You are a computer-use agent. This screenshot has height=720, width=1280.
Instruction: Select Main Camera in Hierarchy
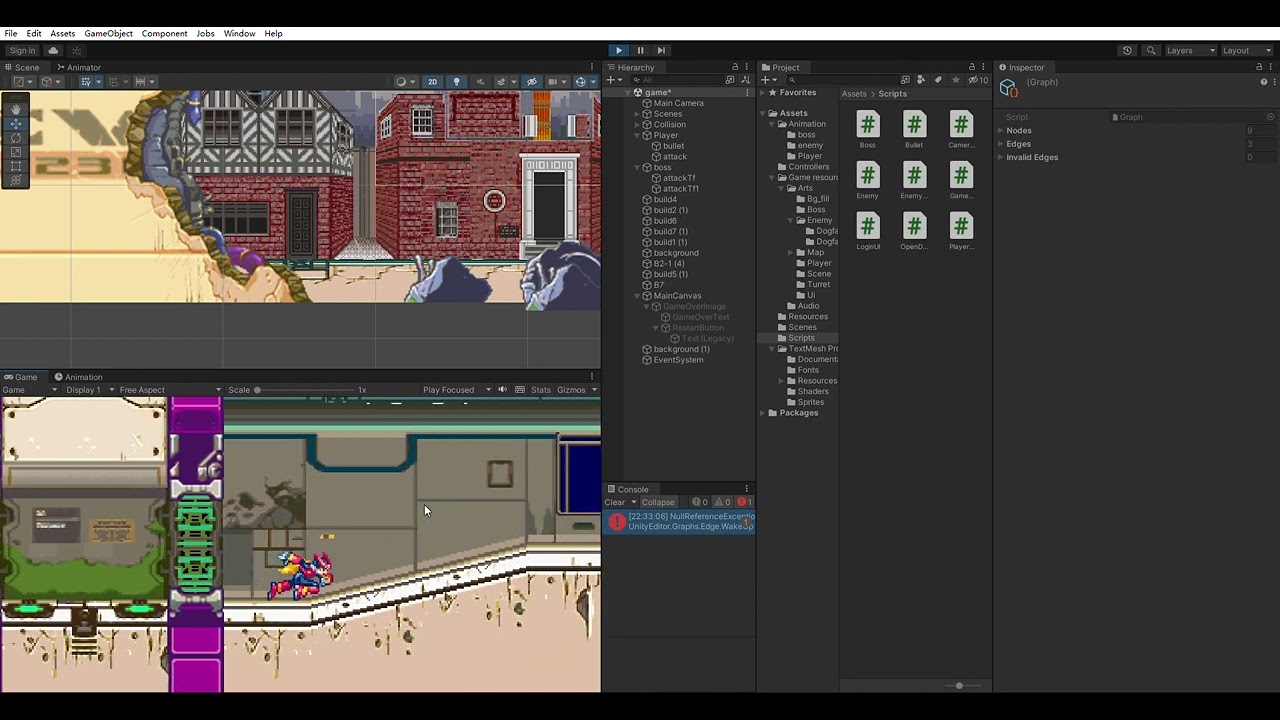[x=678, y=103]
